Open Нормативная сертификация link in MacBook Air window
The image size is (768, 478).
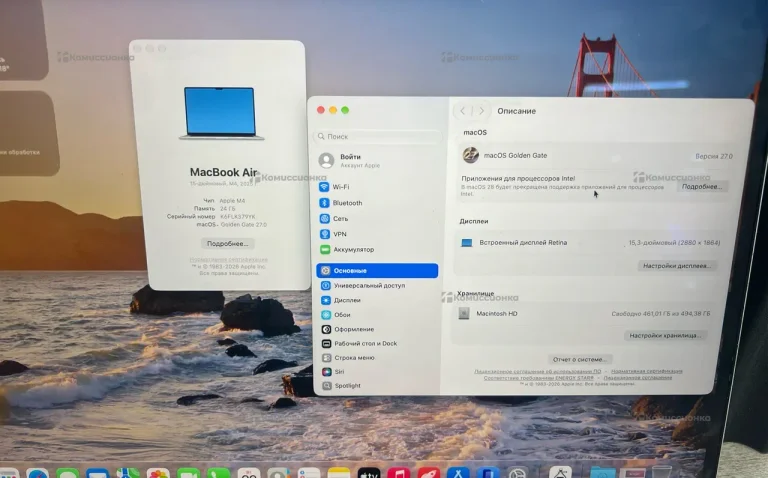pos(229,260)
